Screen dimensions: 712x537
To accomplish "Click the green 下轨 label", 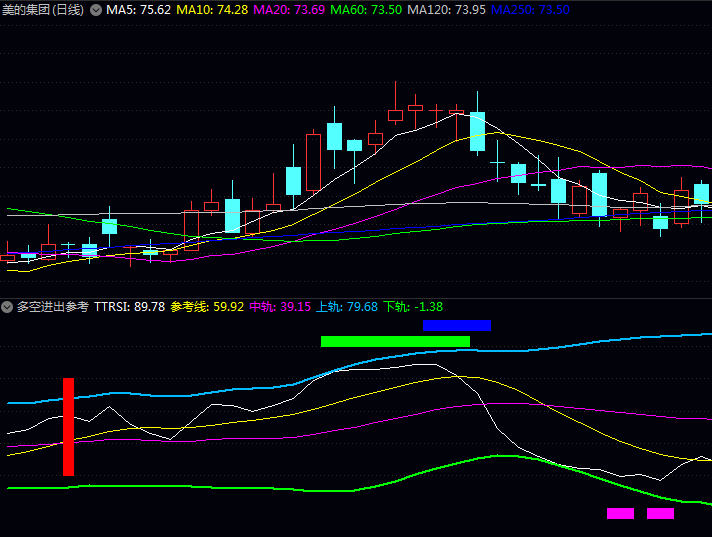I will [413, 307].
